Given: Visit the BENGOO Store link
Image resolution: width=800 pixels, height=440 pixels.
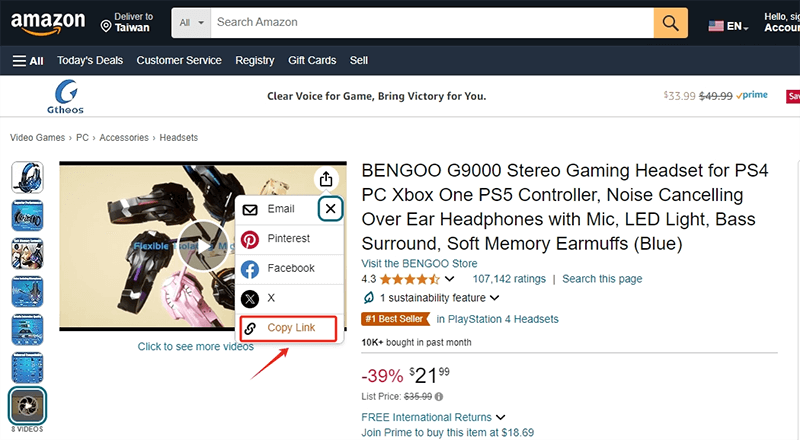Looking at the screenshot, I should coord(419,264).
